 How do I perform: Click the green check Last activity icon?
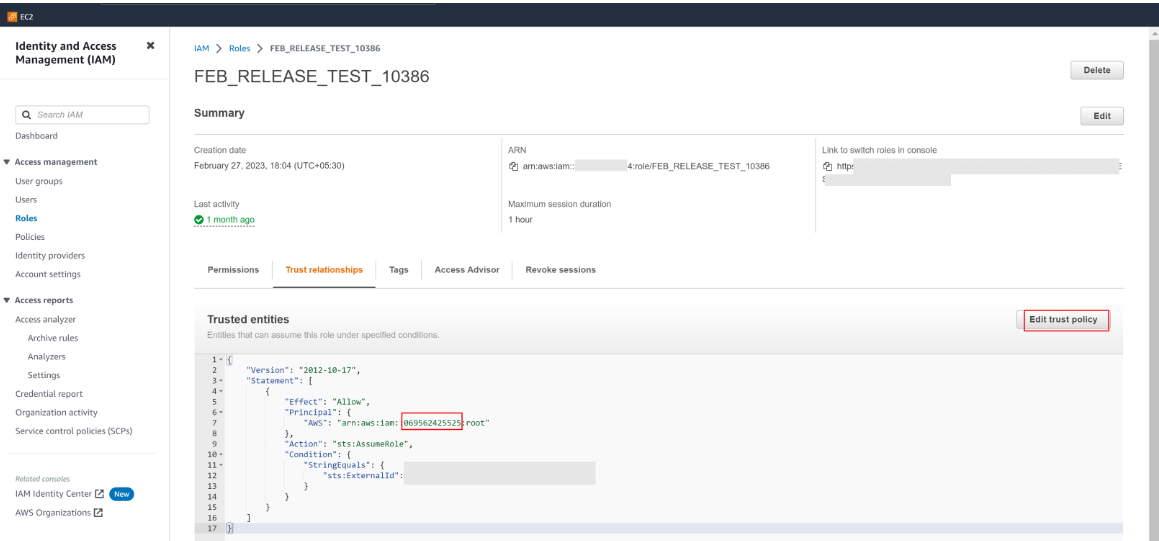pyautogui.click(x=199, y=220)
